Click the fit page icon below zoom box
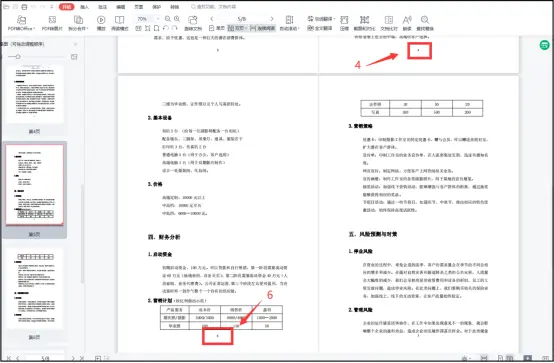 (157, 28)
